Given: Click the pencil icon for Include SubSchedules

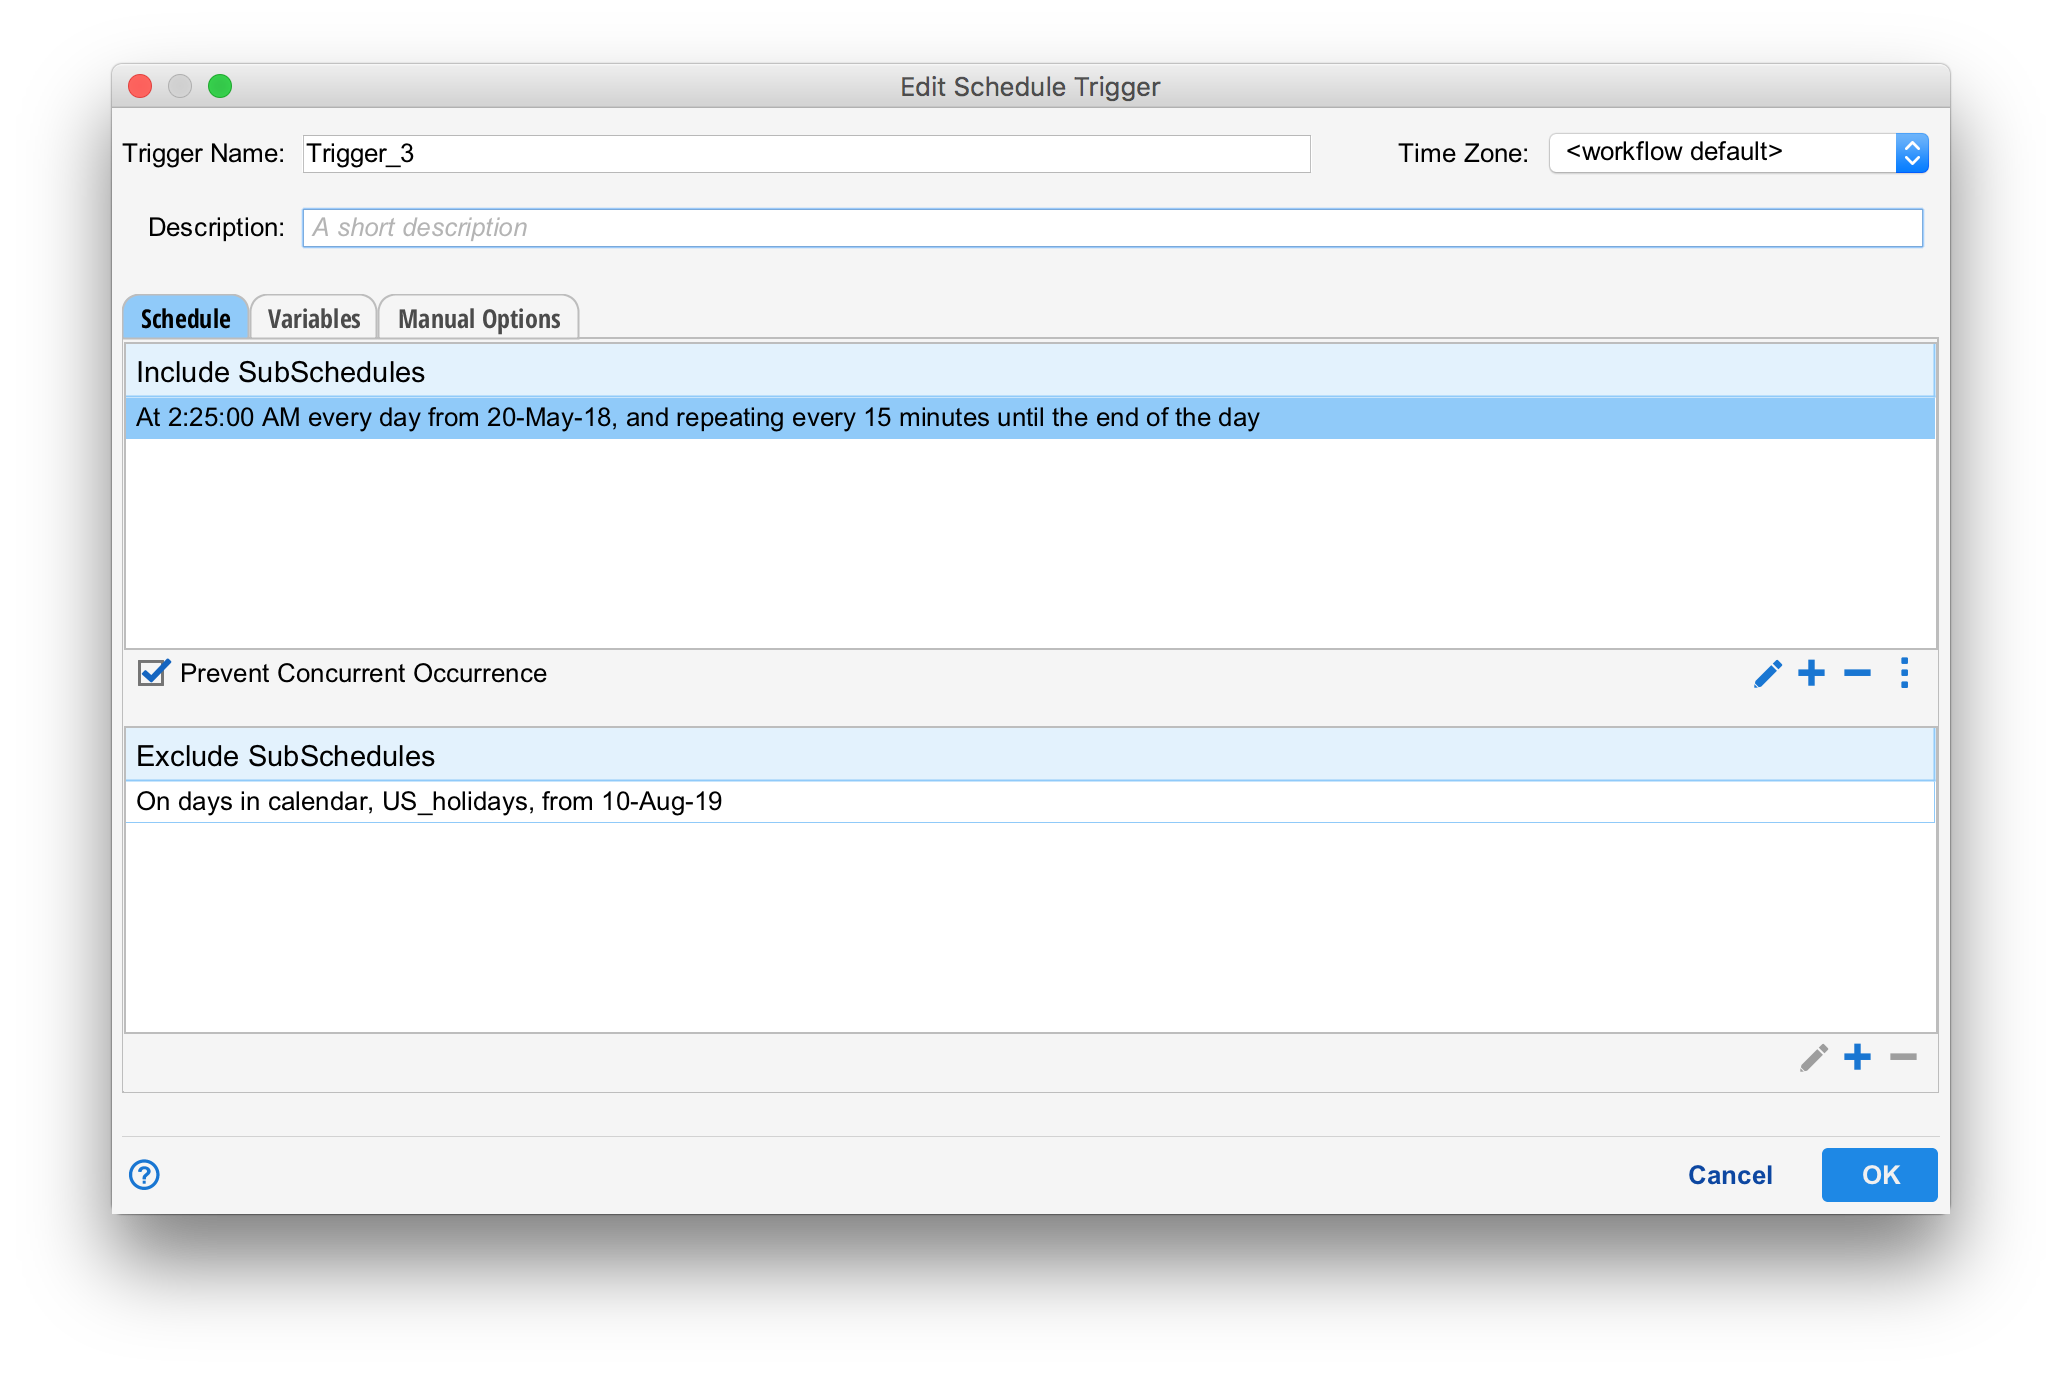Looking at the screenshot, I should coord(1767,674).
